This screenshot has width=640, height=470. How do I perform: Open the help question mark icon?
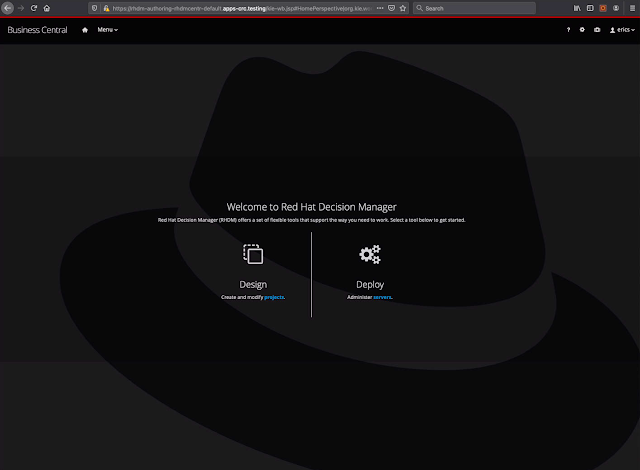click(x=568, y=30)
